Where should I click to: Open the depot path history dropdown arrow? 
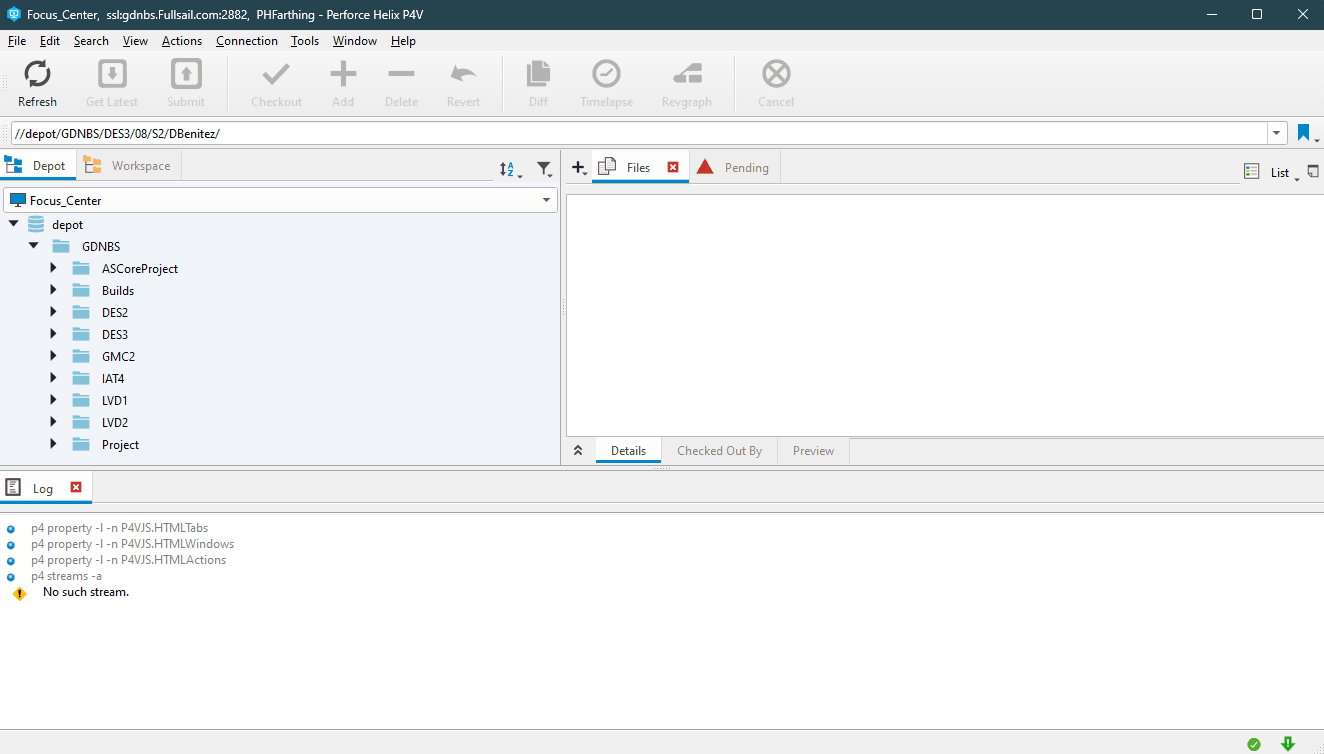pos(1277,133)
